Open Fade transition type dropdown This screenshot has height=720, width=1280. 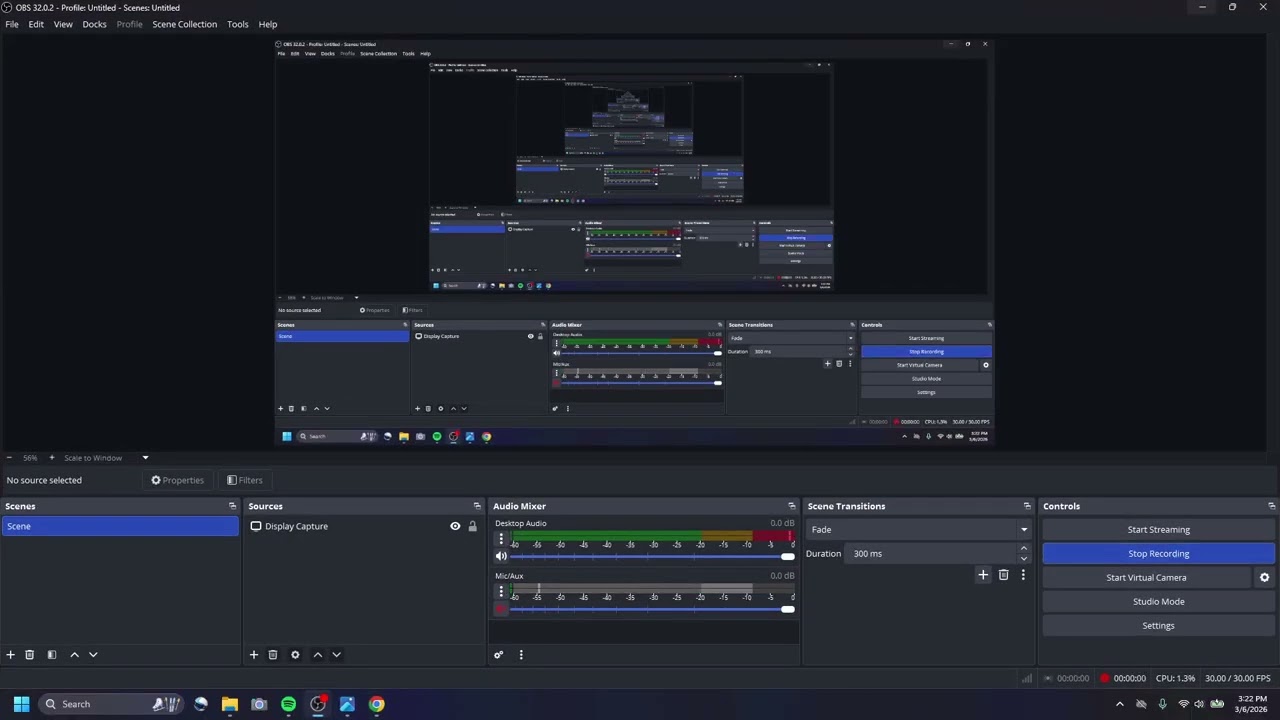click(919, 530)
